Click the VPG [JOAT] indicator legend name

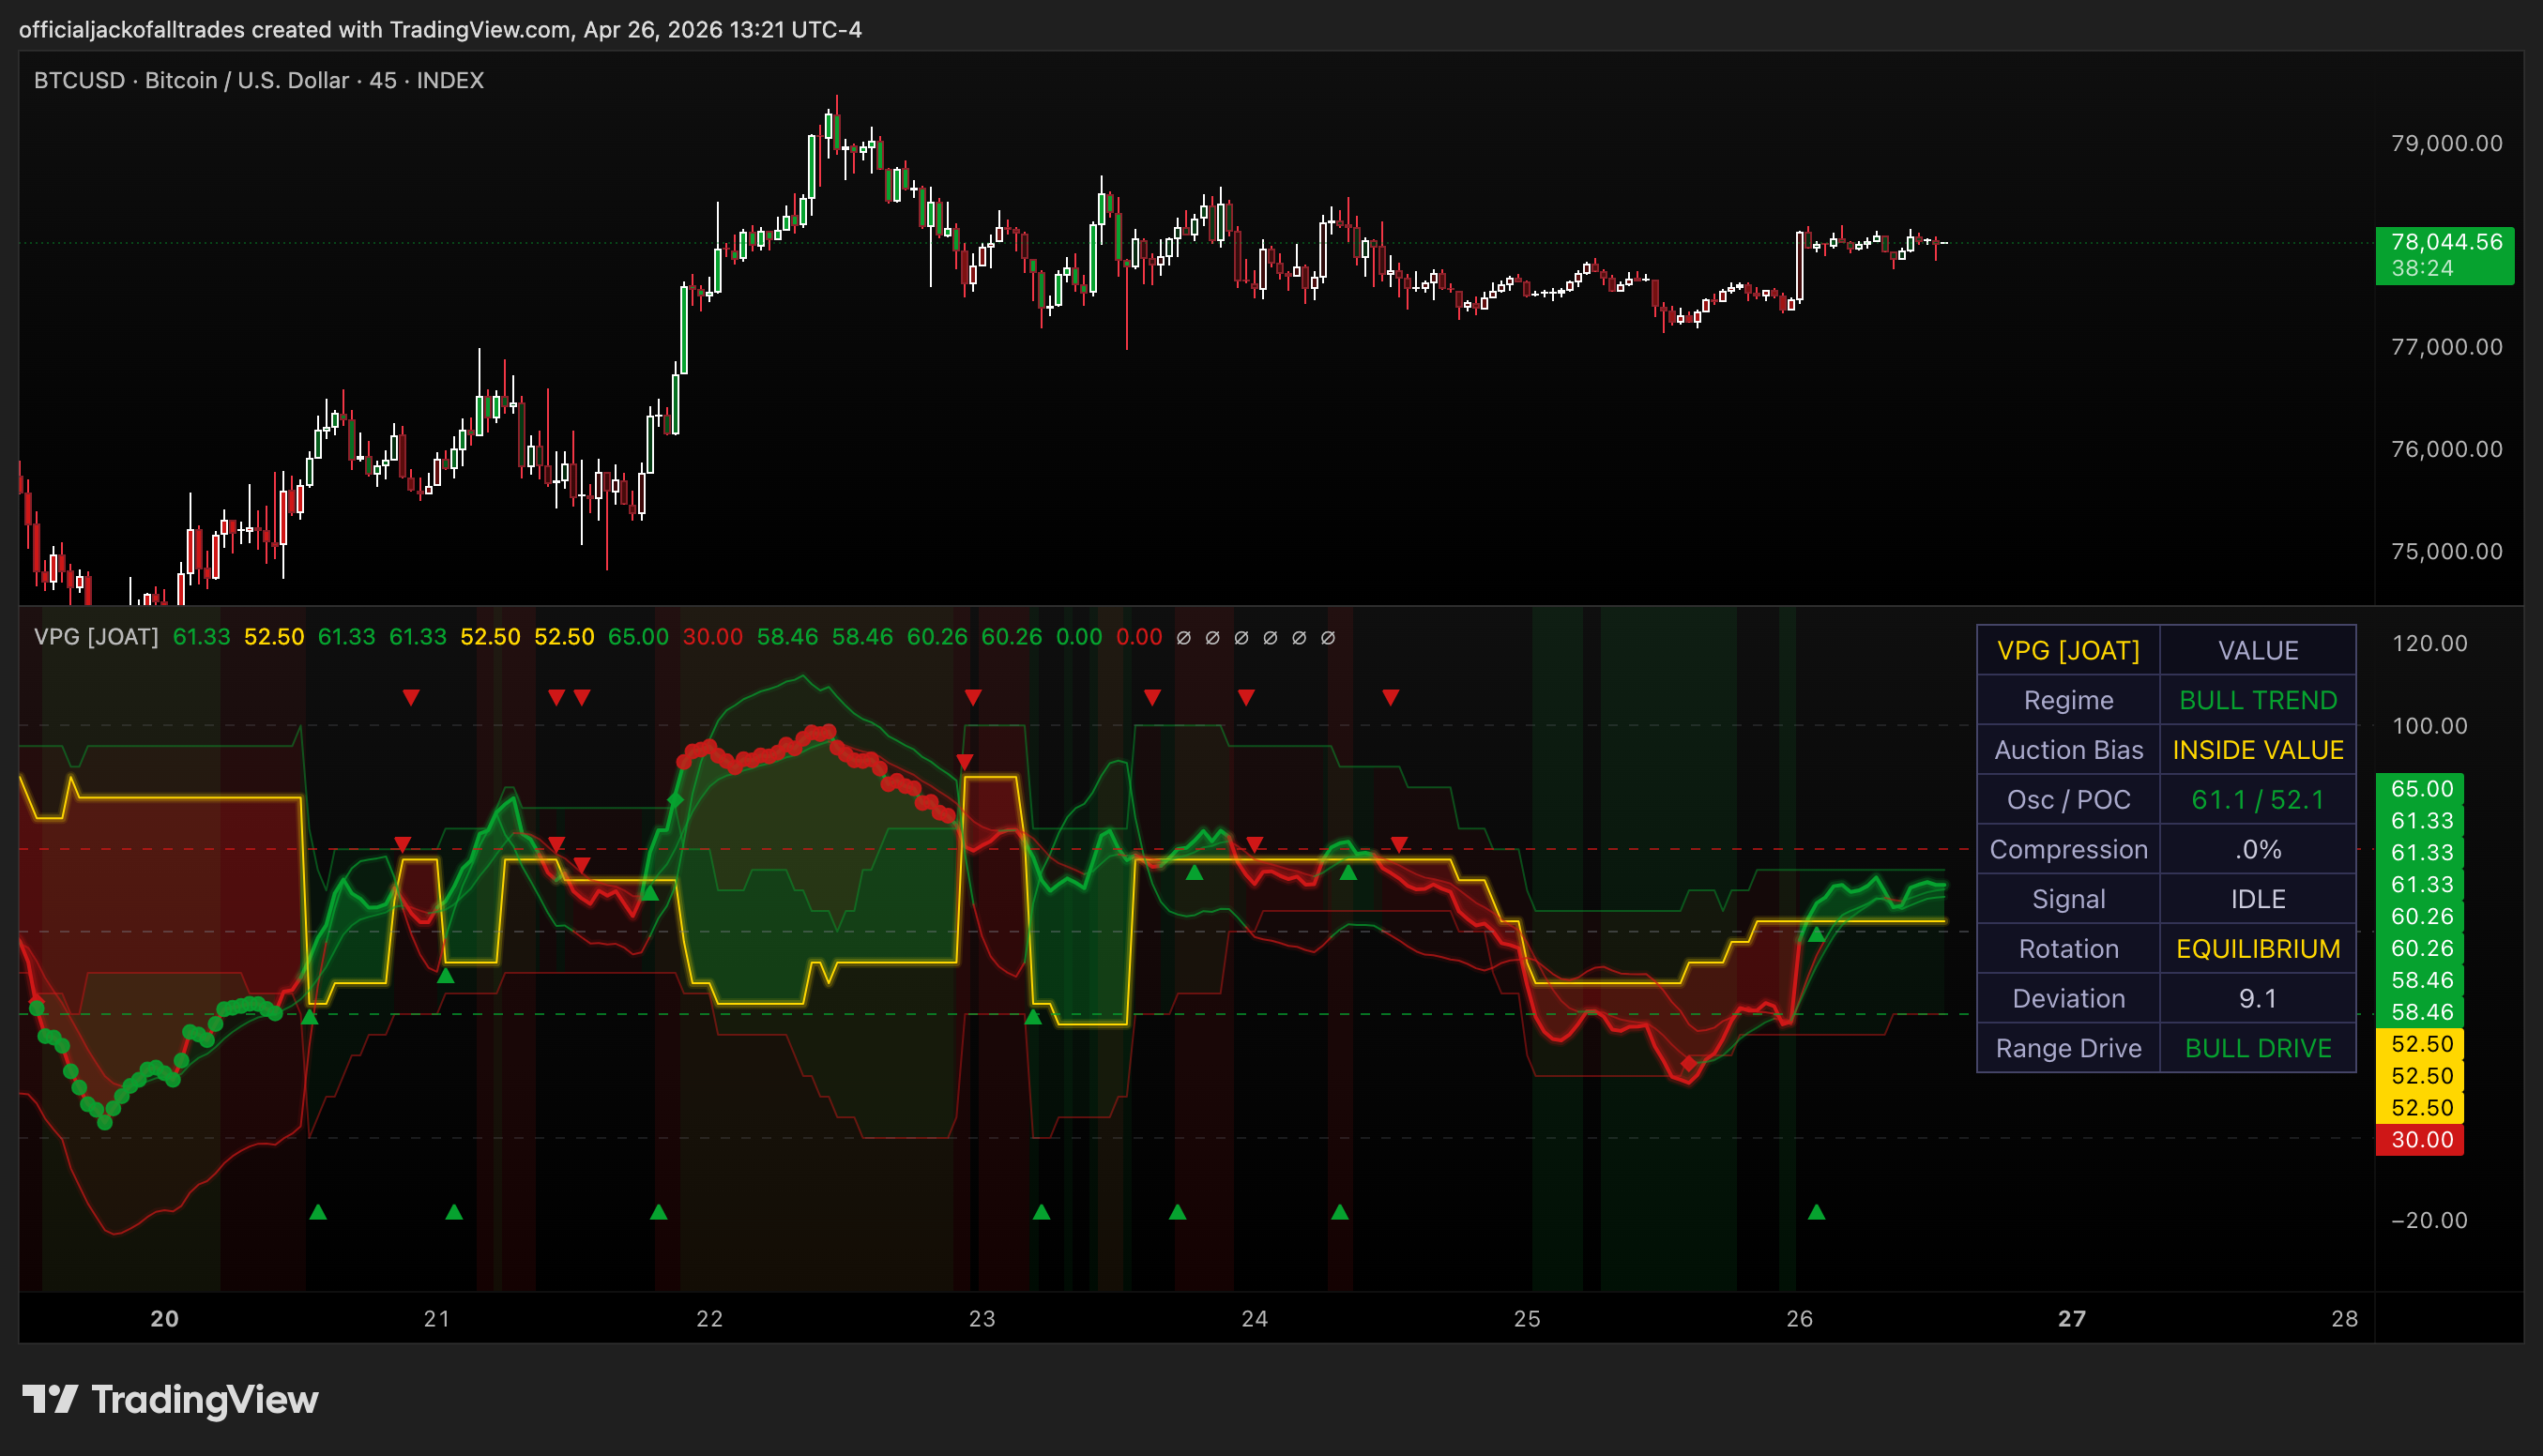(96, 637)
